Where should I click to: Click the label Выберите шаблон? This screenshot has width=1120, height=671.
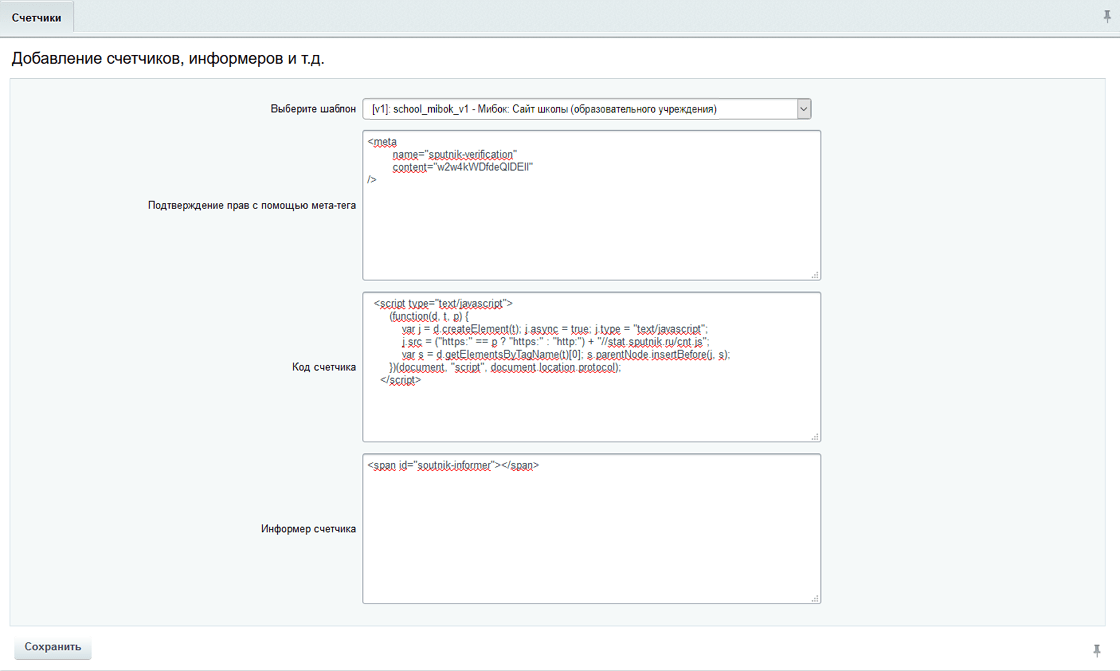click(313, 109)
